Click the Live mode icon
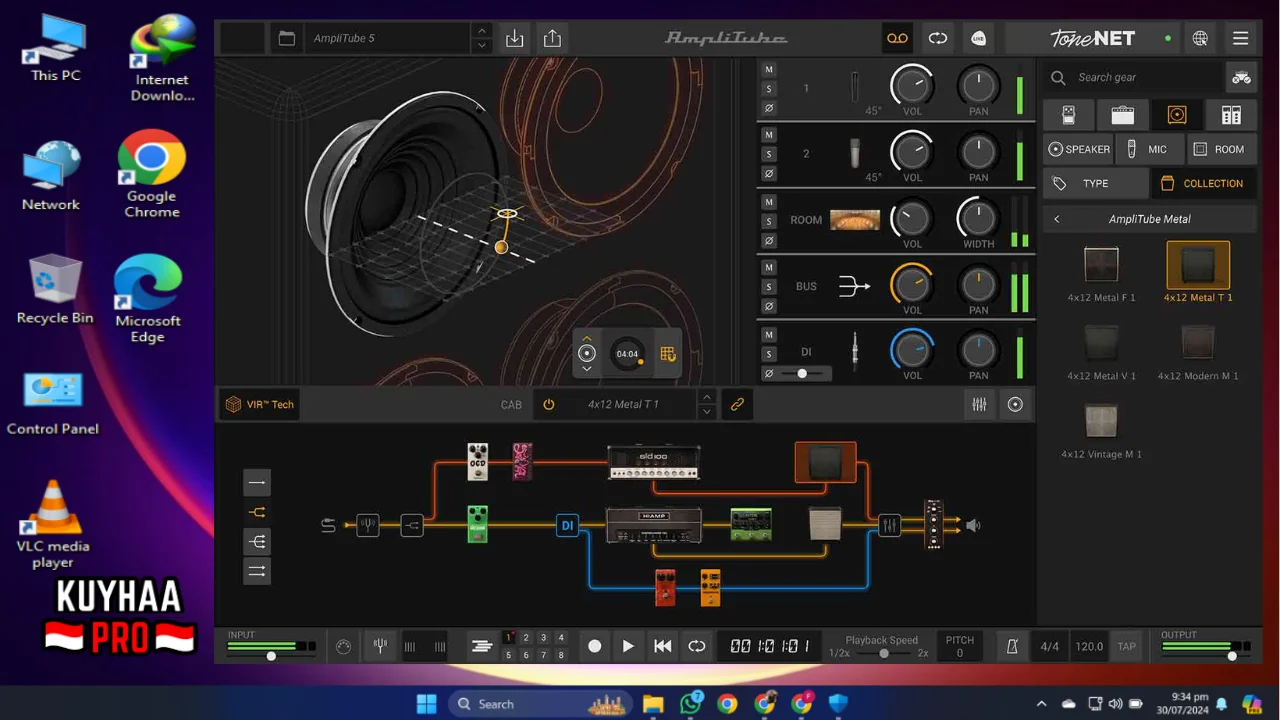Screen dimensions: 1280x720 point(979,39)
